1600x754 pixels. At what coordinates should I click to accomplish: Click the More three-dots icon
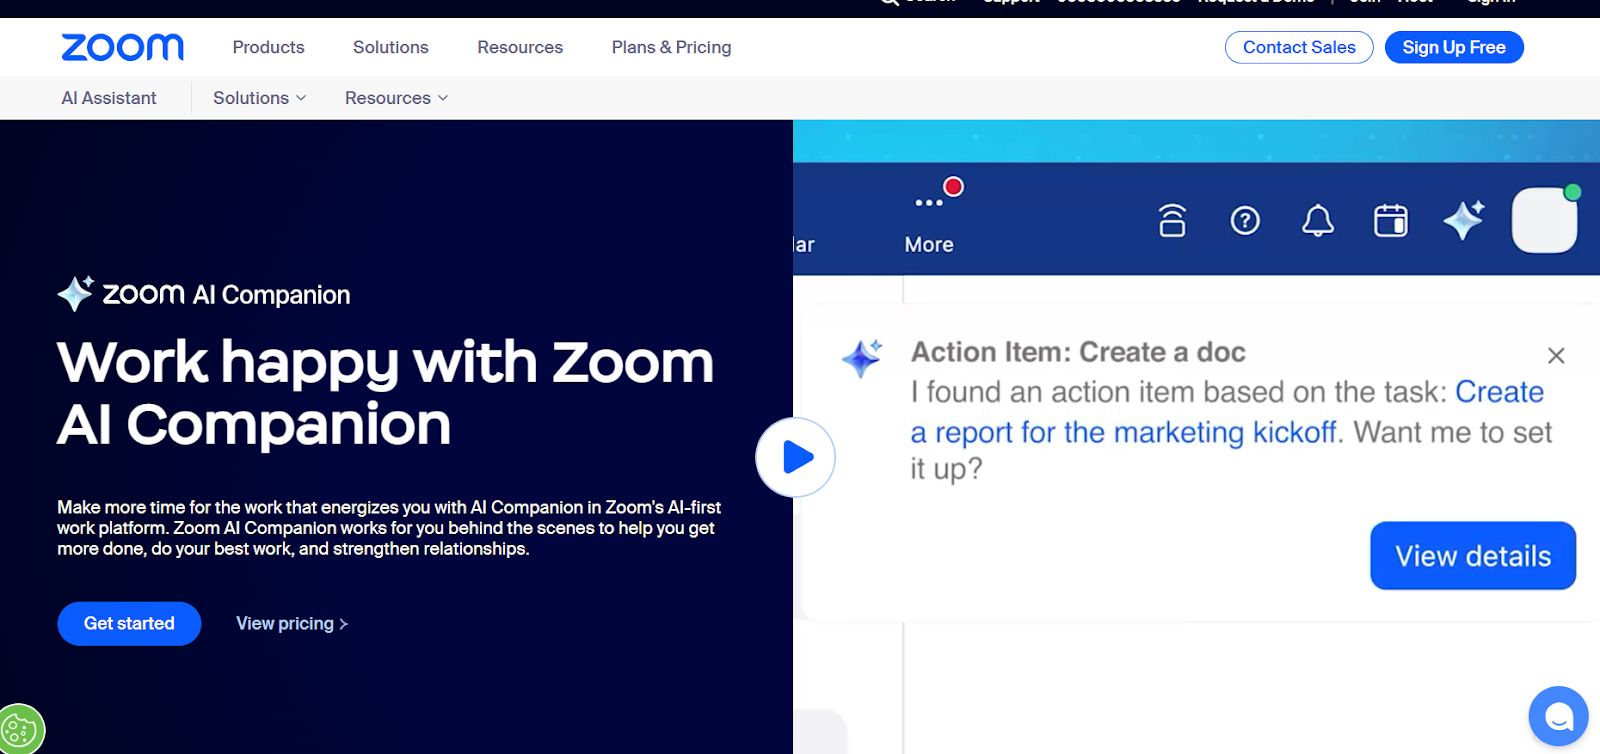tap(929, 202)
